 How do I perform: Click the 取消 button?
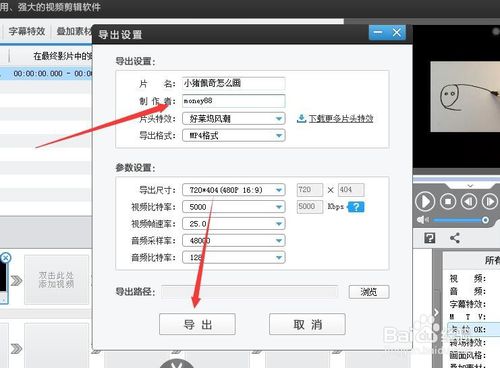point(307,324)
